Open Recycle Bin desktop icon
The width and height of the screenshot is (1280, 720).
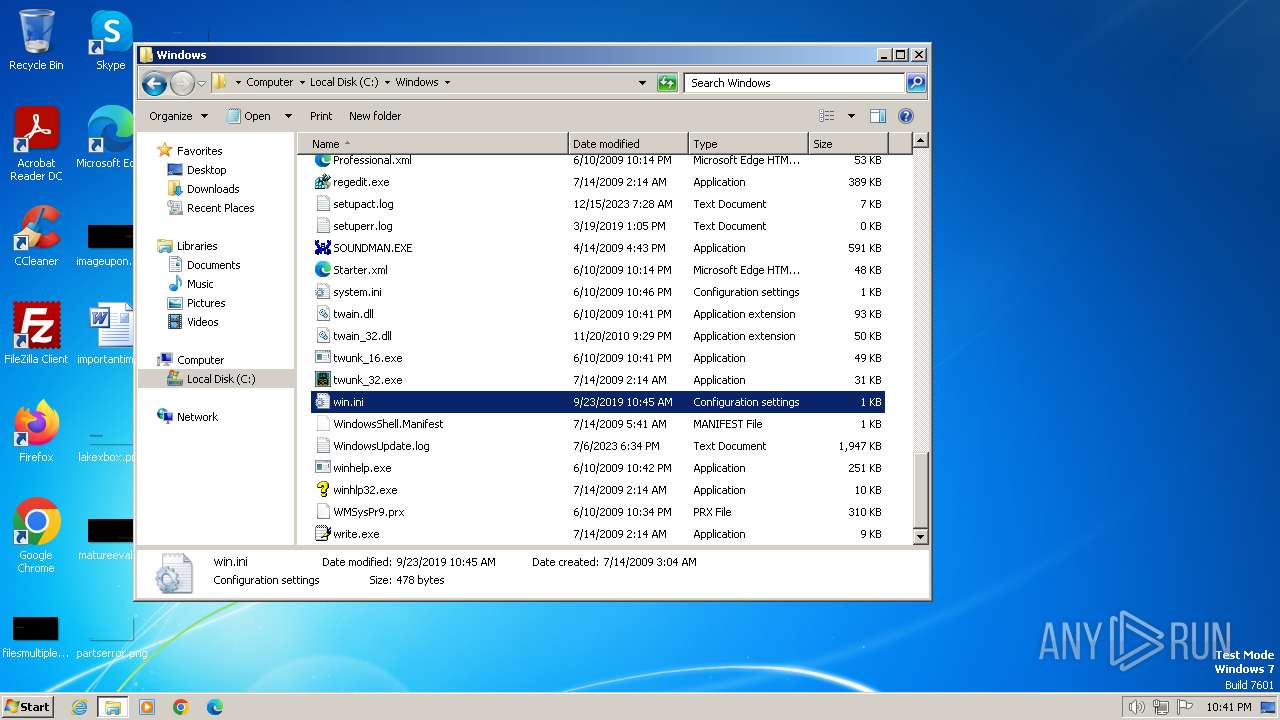[36, 40]
